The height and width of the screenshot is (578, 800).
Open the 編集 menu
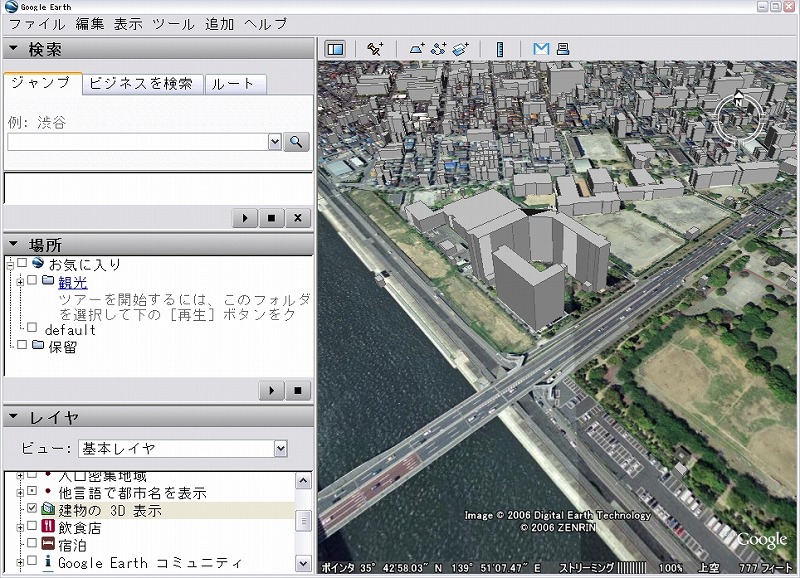click(90, 24)
